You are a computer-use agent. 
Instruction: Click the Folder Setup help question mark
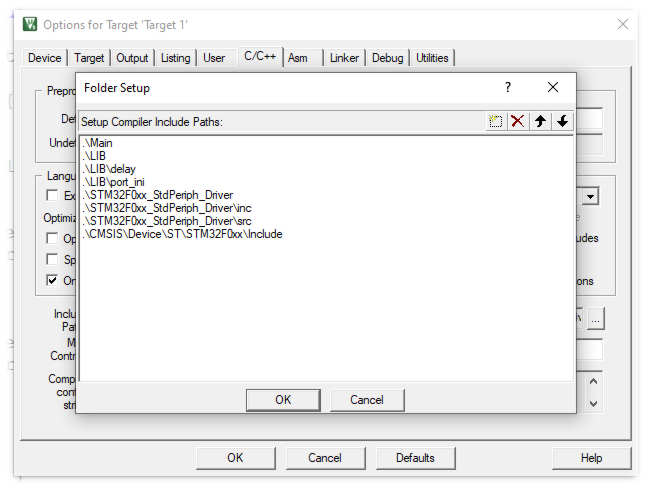(508, 88)
